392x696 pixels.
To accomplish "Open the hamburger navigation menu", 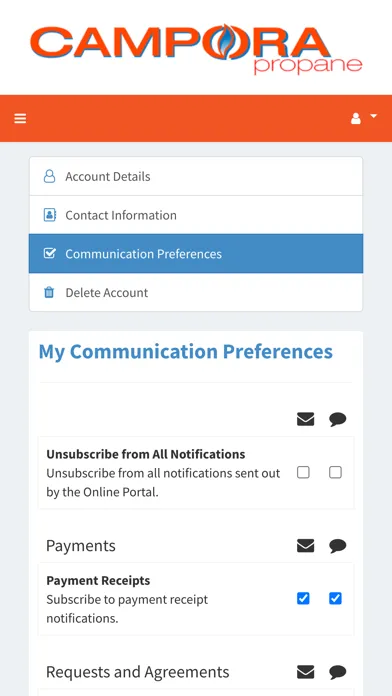I will [x=20, y=119].
